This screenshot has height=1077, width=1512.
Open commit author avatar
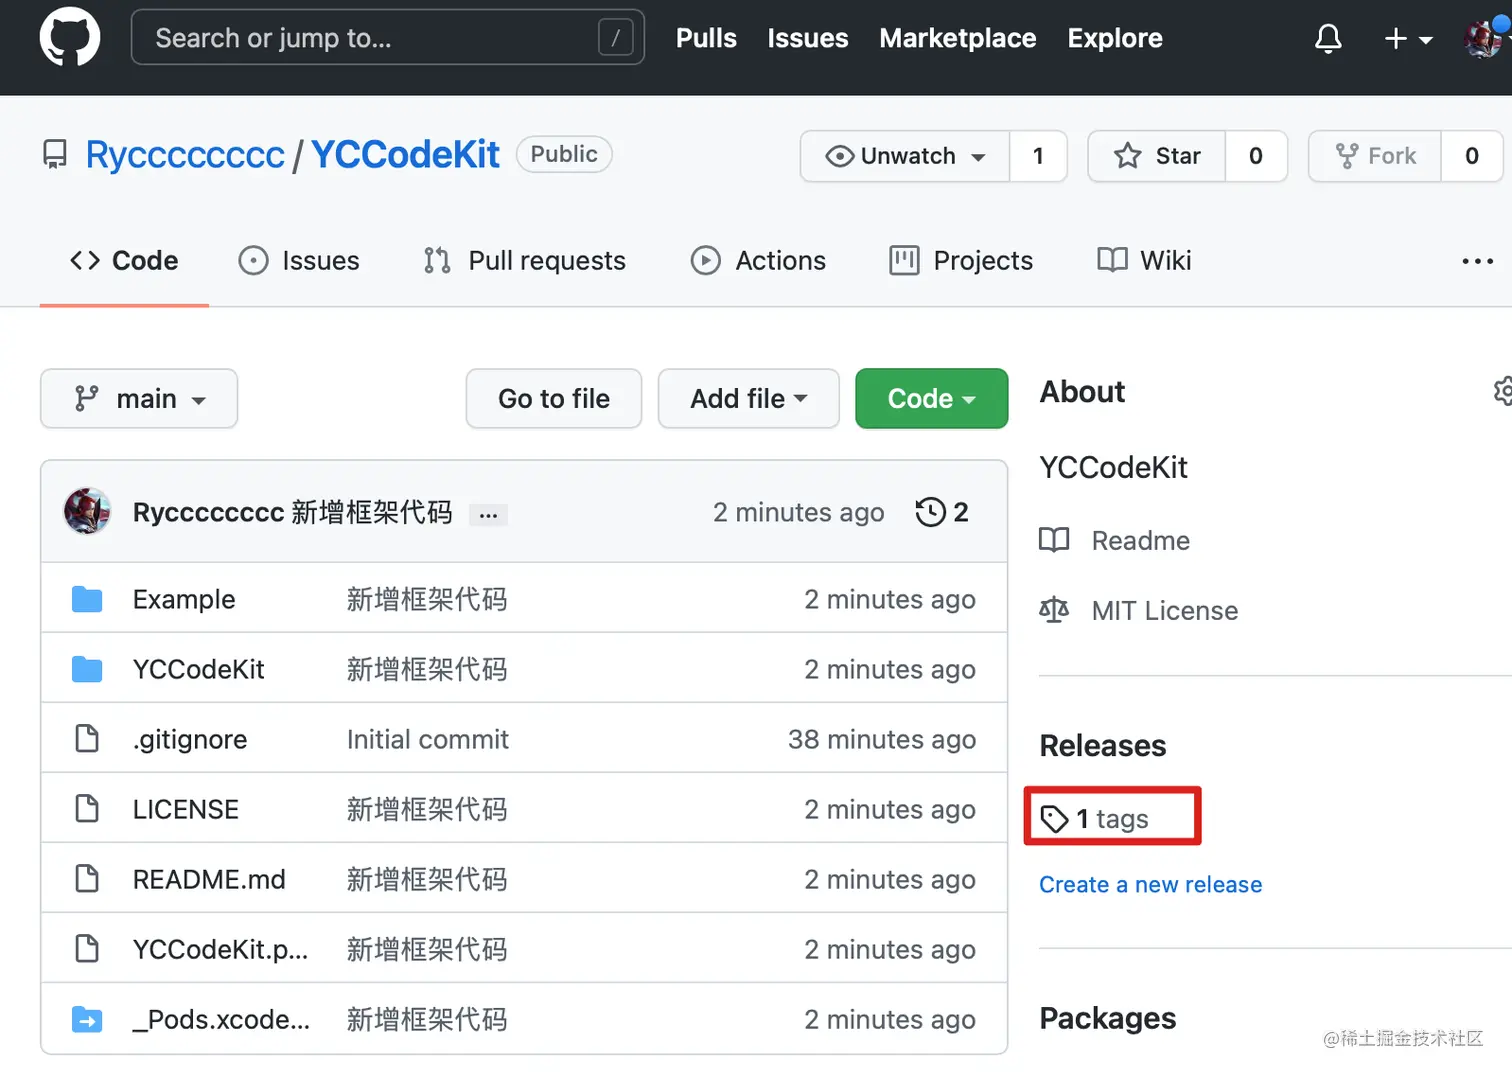[x=87, y=512]
